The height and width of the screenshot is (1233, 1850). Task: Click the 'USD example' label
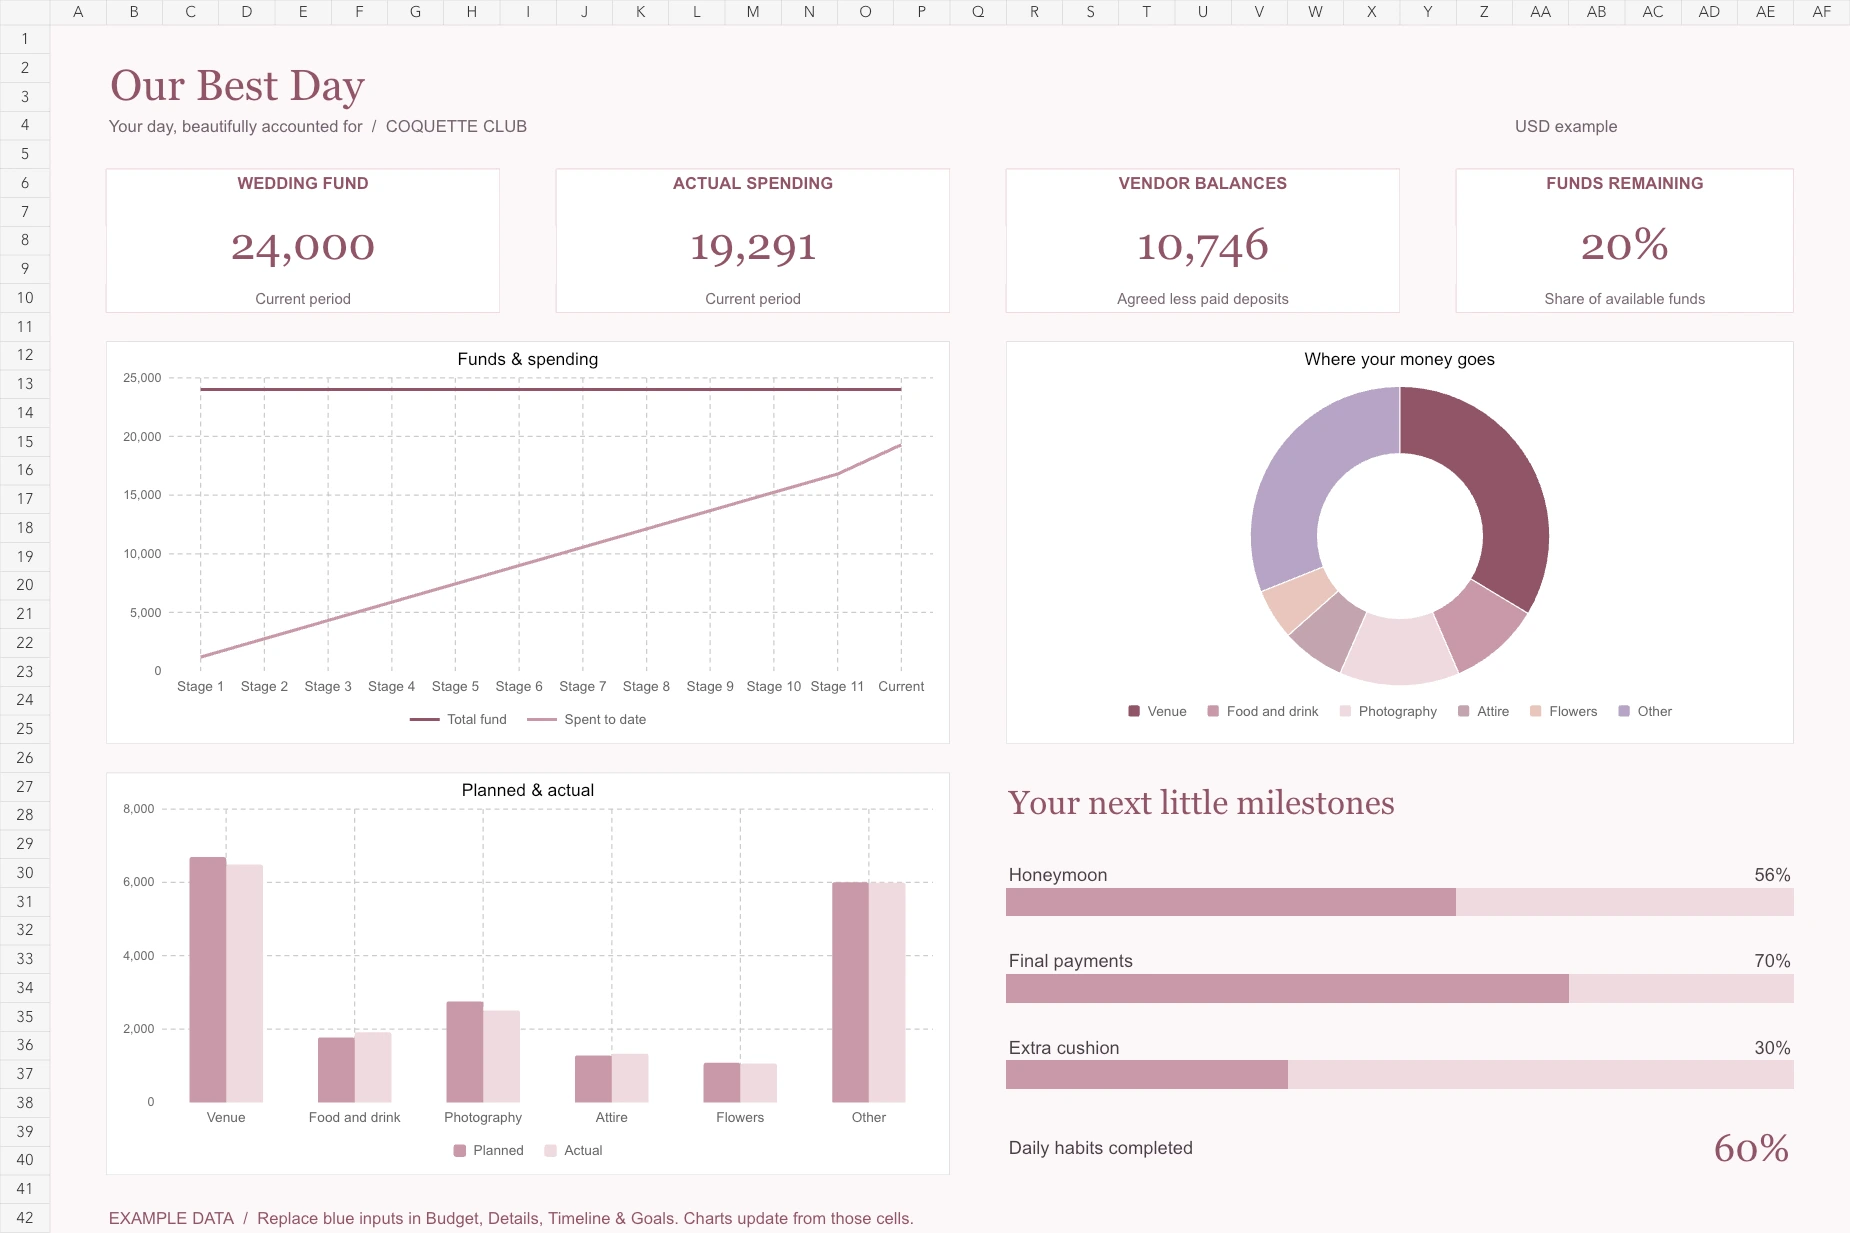[x=1565, y=126]
